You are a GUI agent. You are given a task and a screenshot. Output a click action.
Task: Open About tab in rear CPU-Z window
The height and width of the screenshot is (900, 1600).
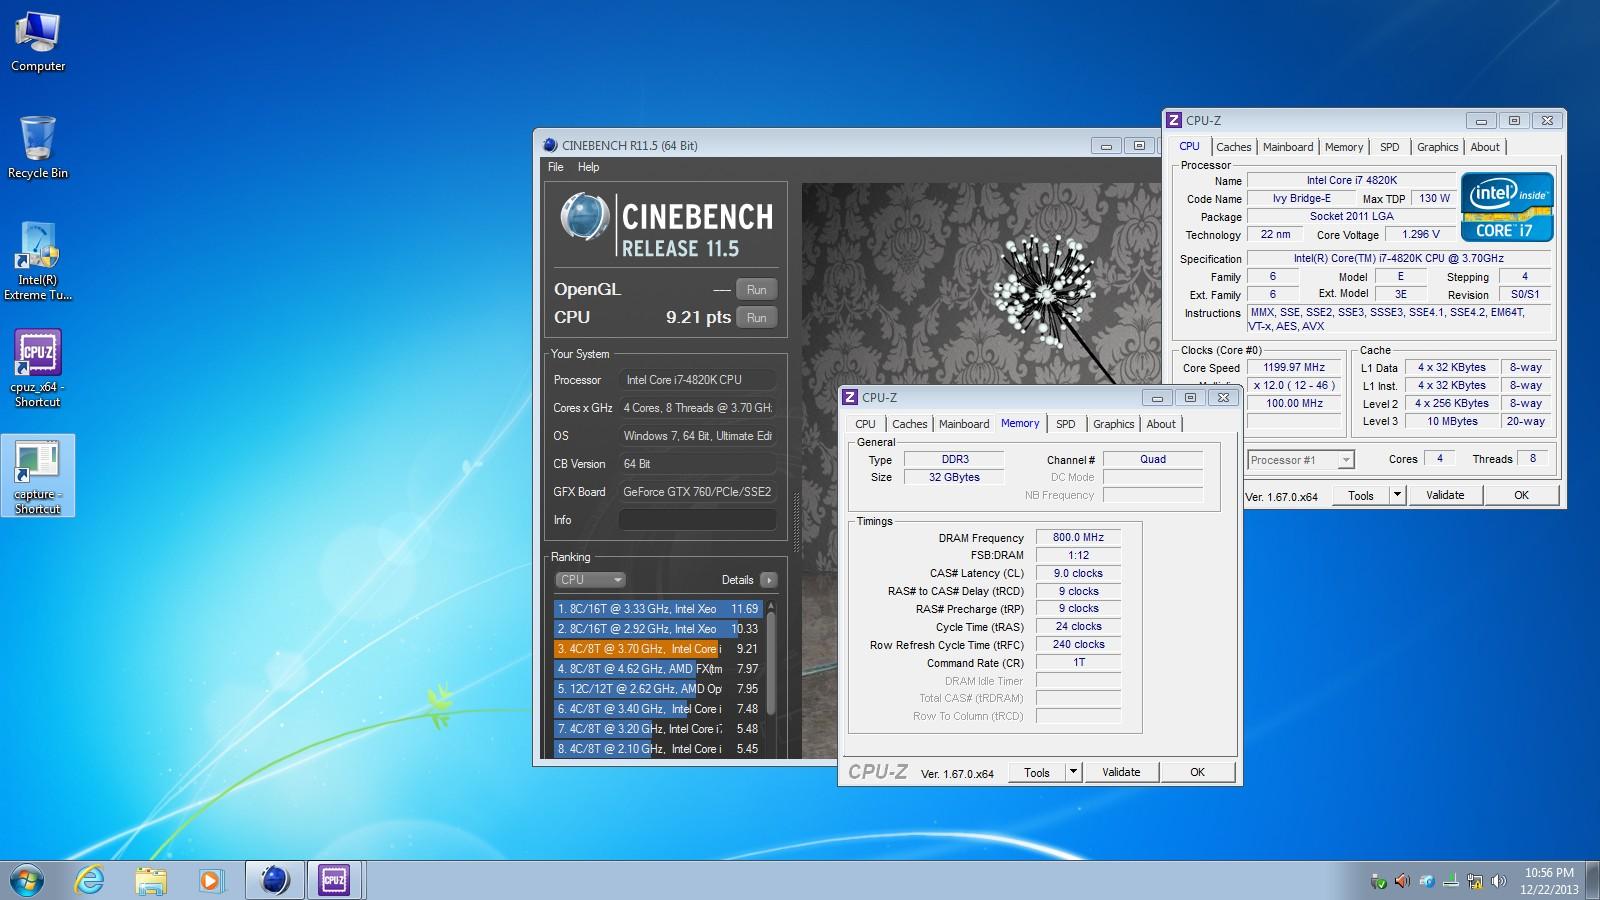[x=1485, y=147]
